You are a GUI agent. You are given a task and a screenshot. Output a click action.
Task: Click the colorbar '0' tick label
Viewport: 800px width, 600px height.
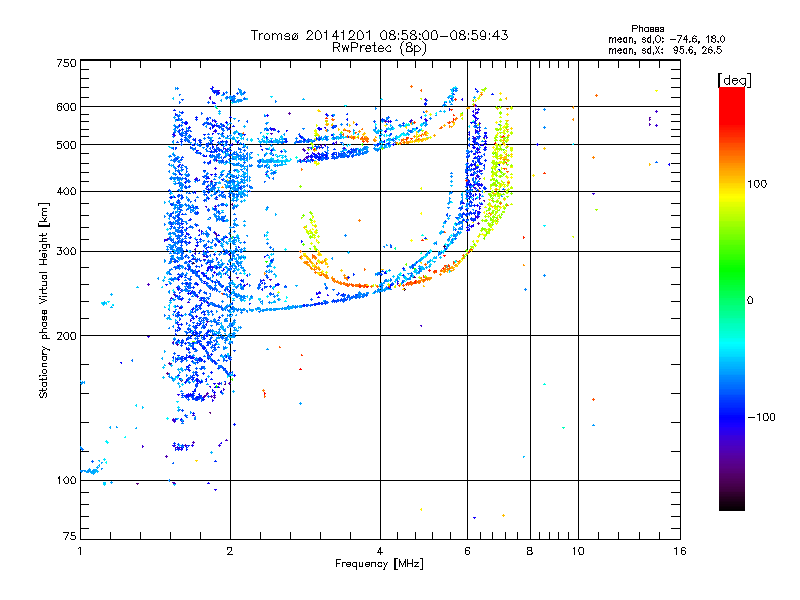(x=749, y=301)
